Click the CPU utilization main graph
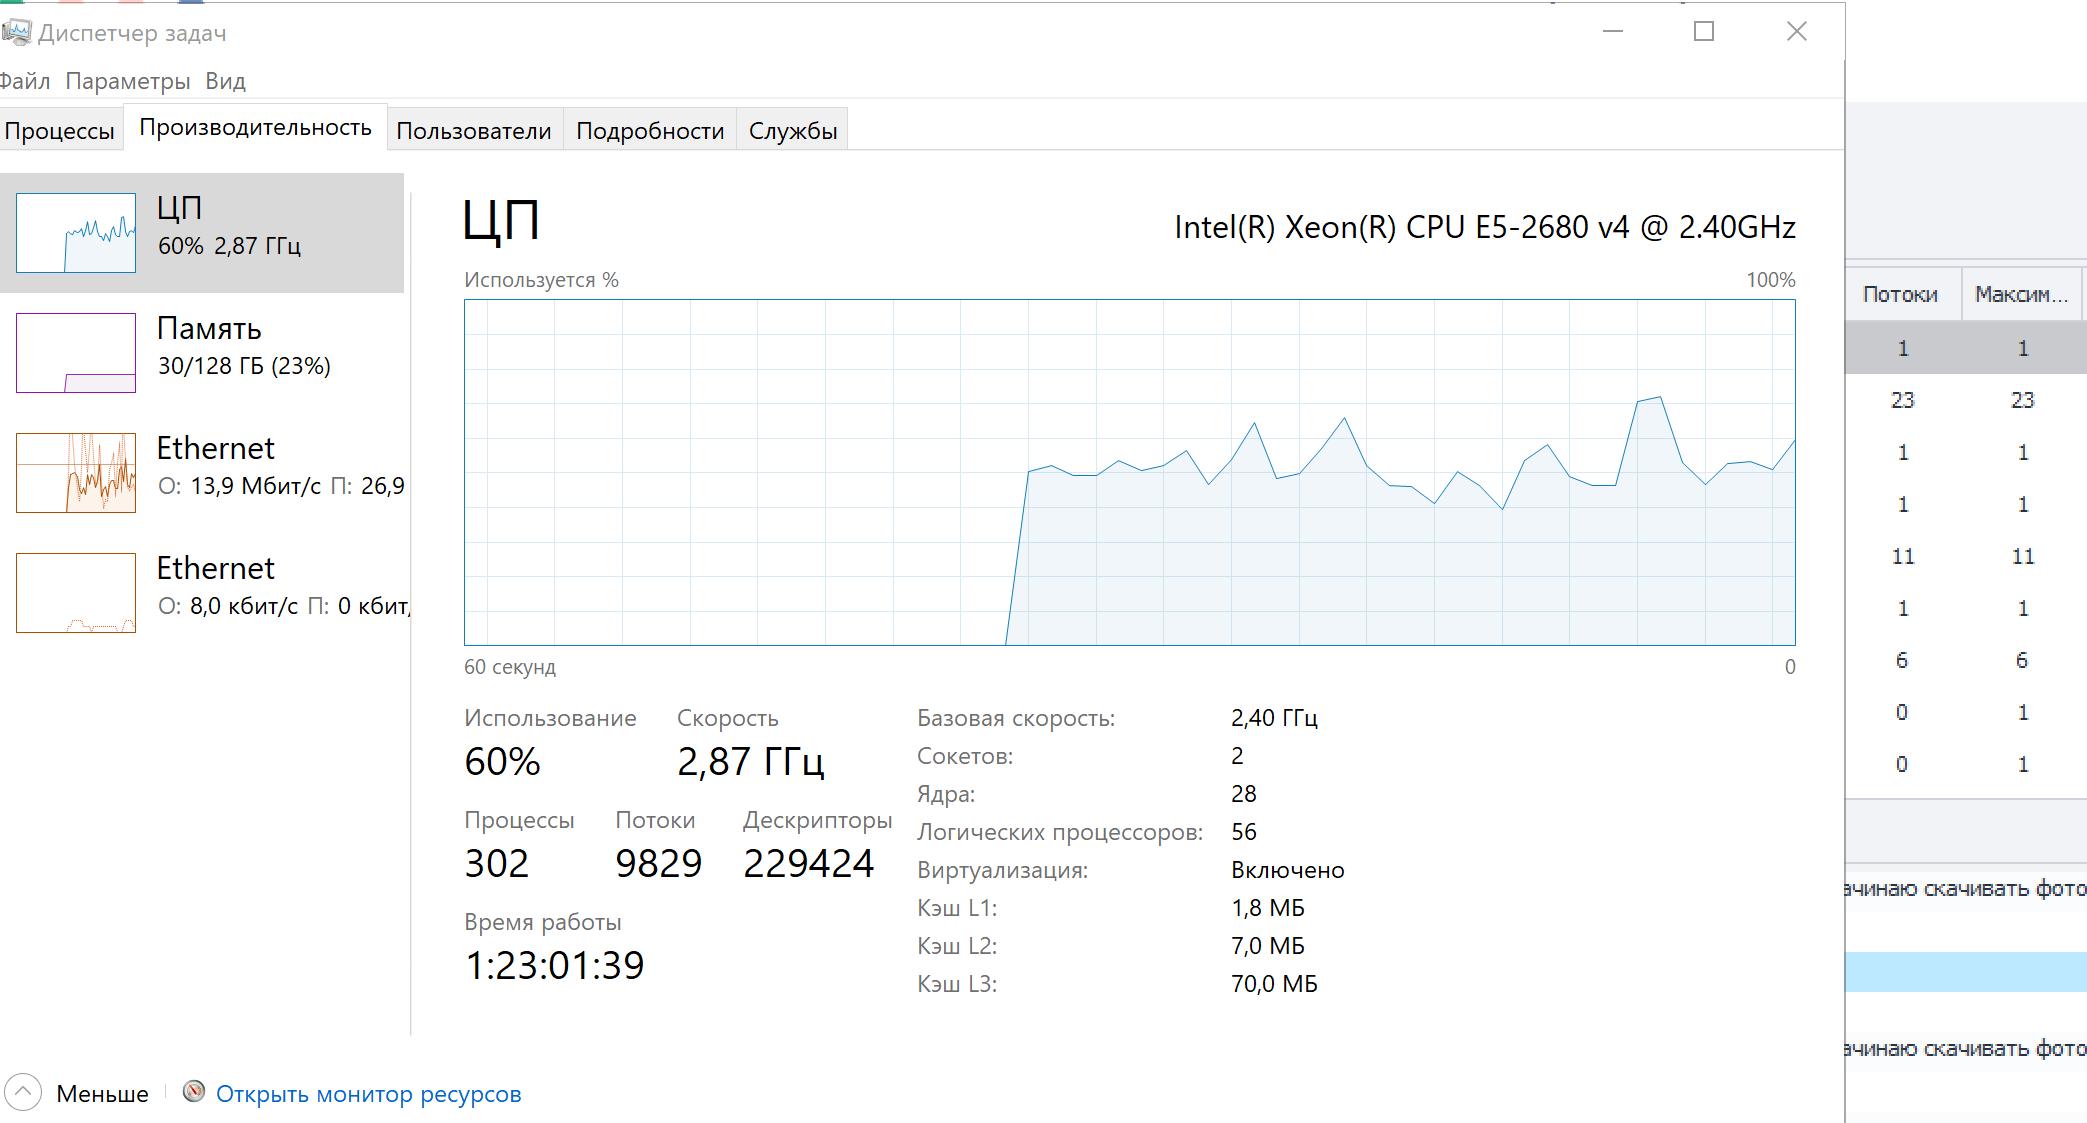This screenshot has width=2087, height=1123. (x=1129, y=472)
